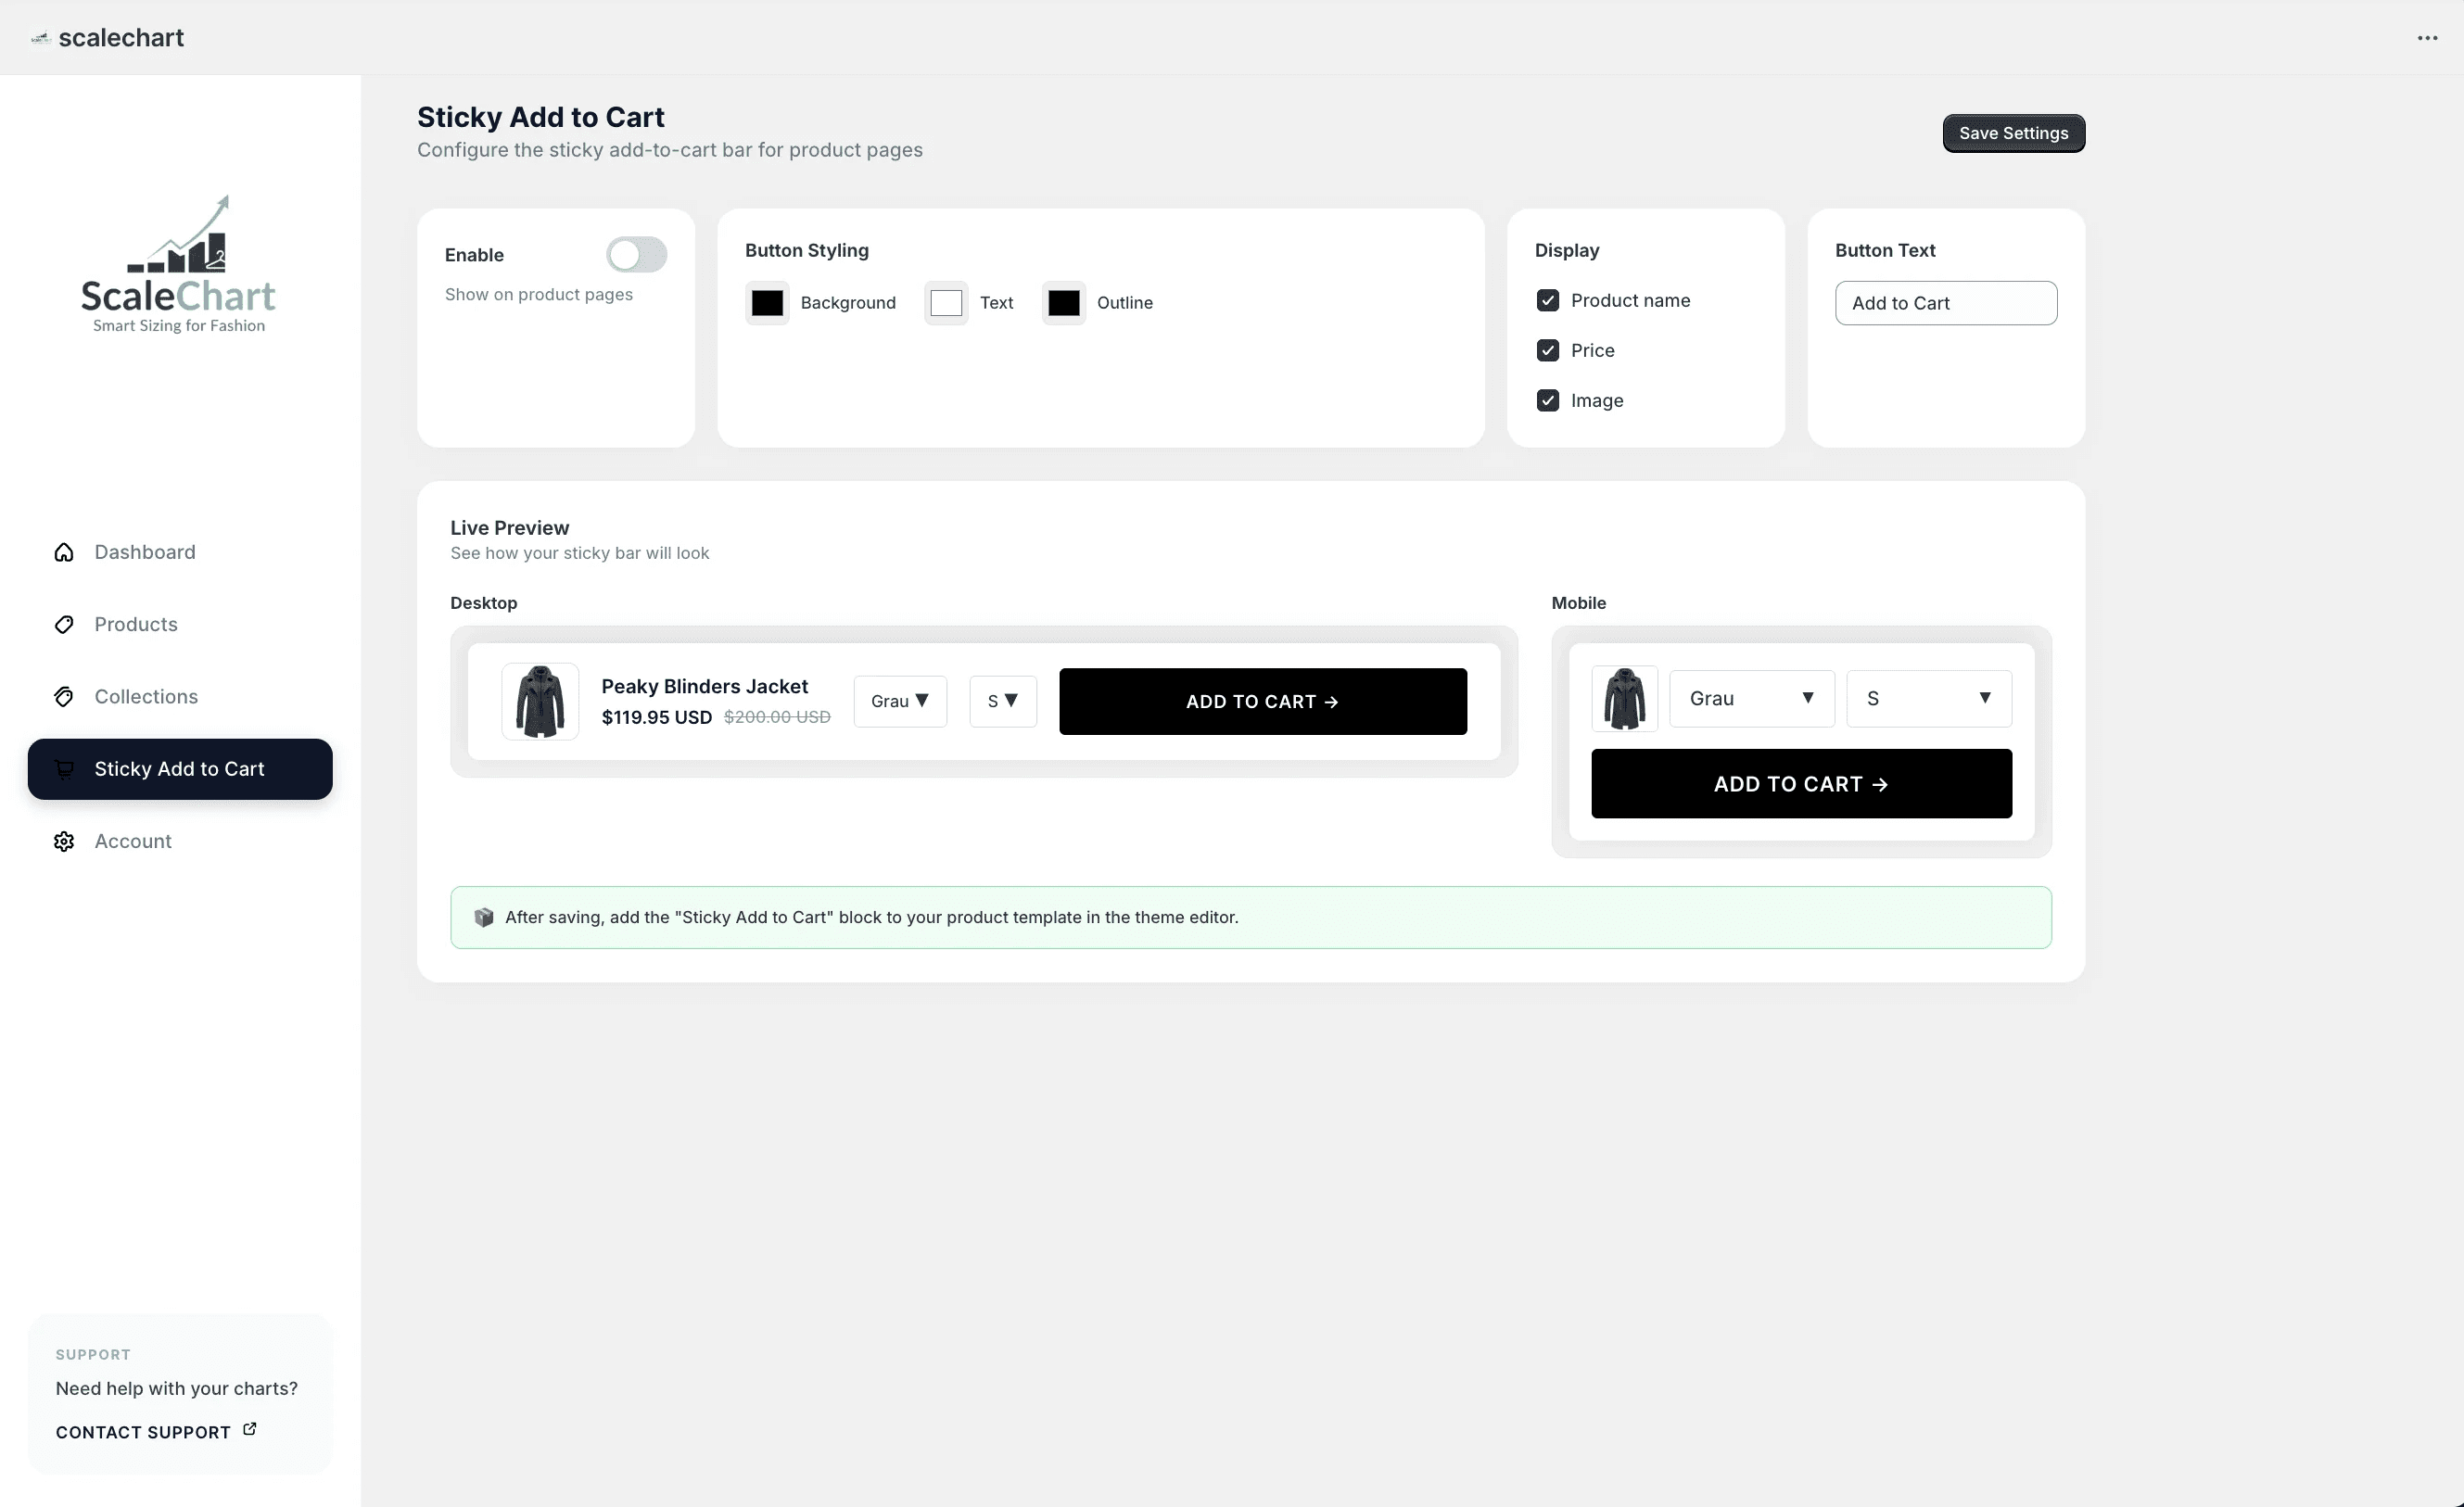Image resolution: width=2464 pixels, height=1507 pixels.
Task: Click the Account gear icon
Action: point(64,841)
